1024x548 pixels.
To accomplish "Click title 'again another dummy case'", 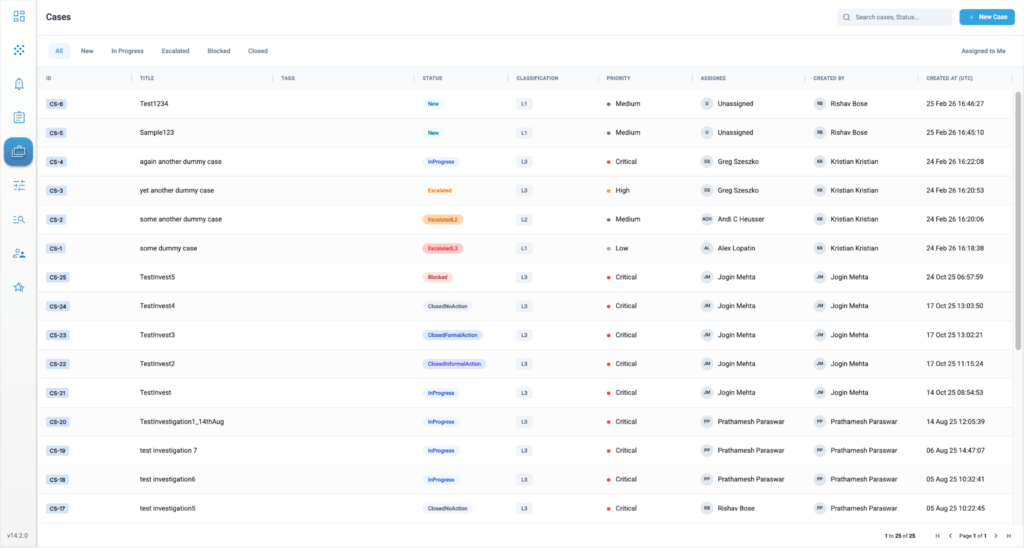I will pyautogui.click(x=181, y=161).
